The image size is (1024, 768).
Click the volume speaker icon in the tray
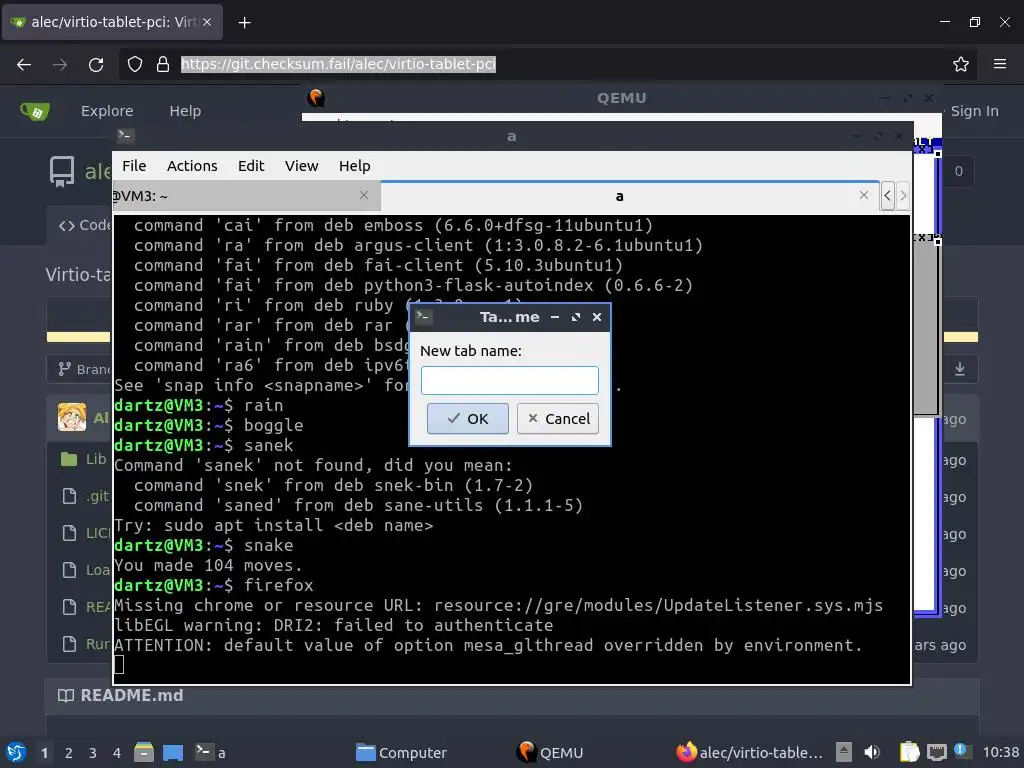[872, 752]
